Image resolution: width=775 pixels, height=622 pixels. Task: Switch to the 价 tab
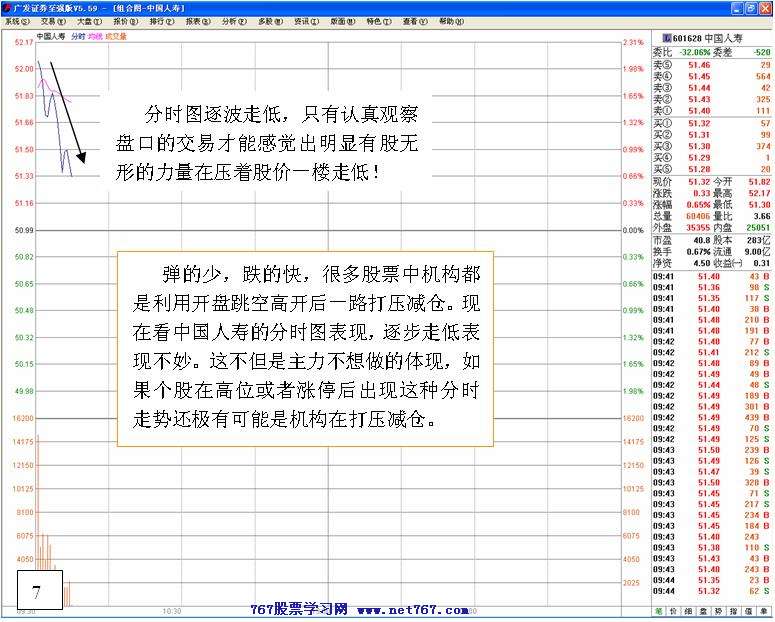(674, 610)
